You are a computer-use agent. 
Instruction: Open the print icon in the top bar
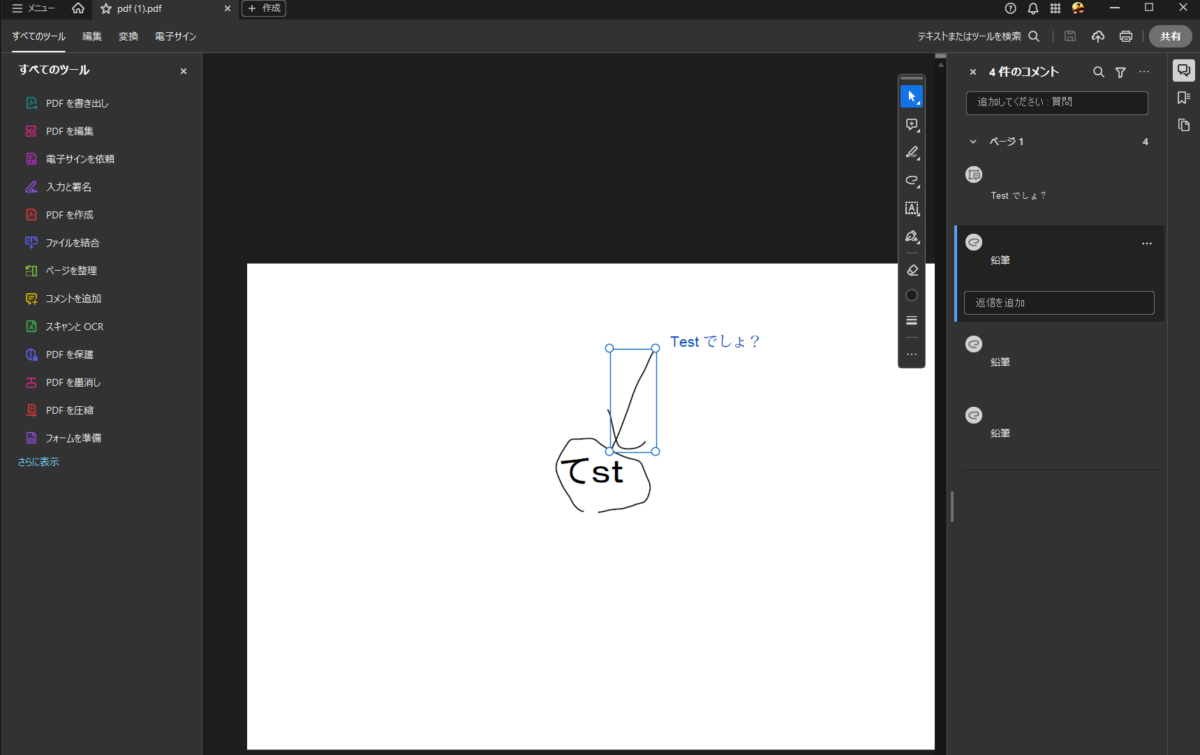[x=1125, y=35]
